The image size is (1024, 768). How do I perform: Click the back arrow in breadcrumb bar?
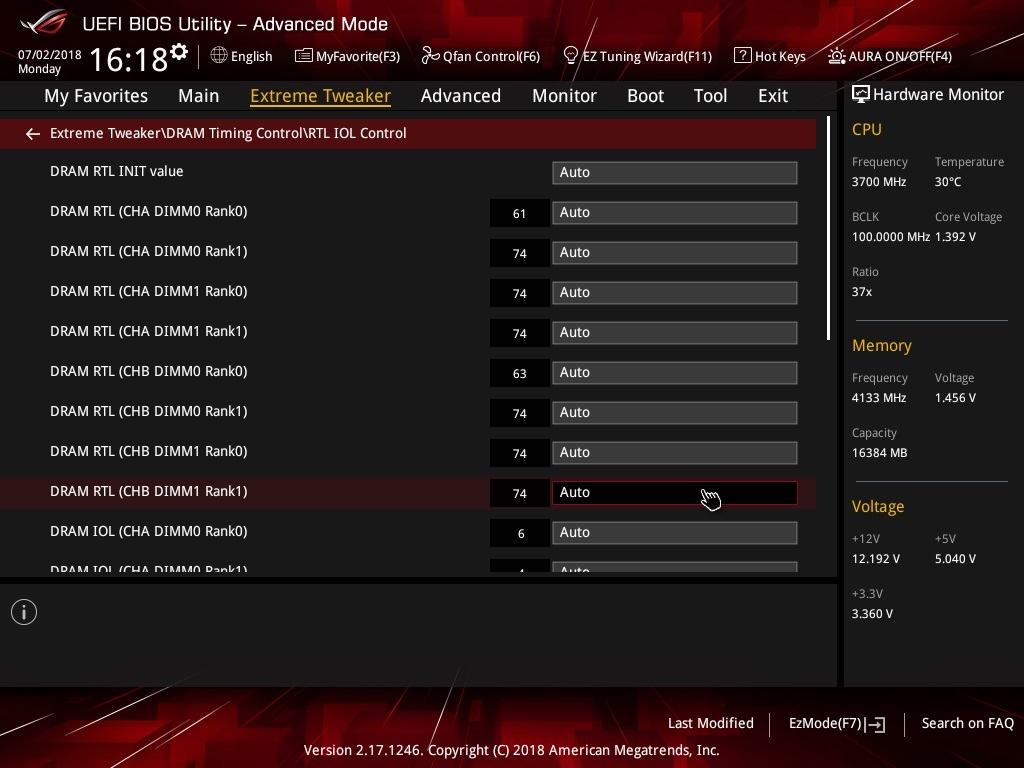point(33,134)
